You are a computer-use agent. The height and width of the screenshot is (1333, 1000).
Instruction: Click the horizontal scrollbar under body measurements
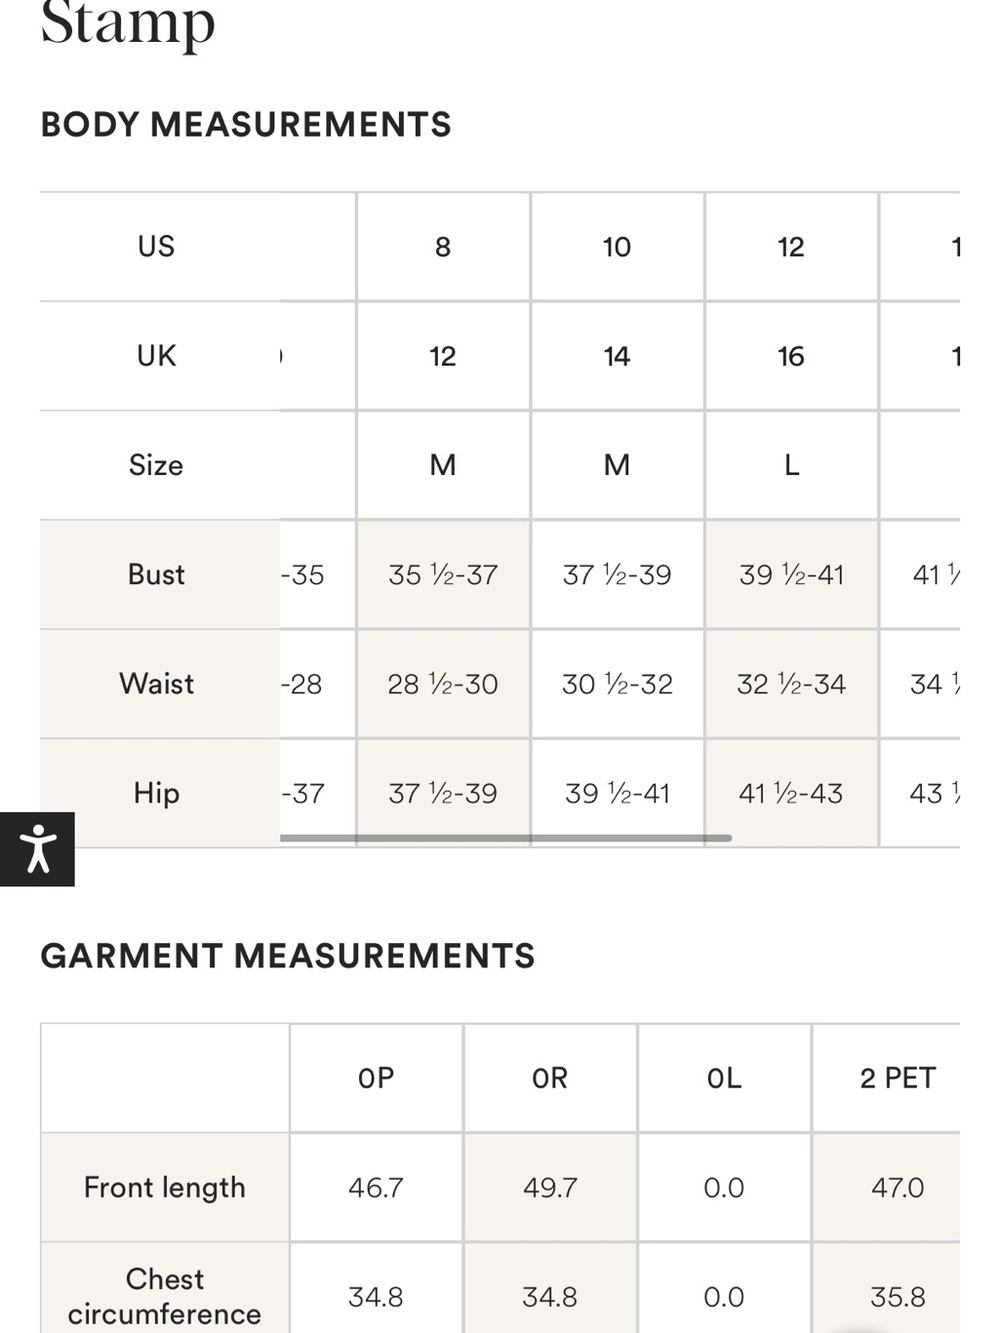(506, 838)
